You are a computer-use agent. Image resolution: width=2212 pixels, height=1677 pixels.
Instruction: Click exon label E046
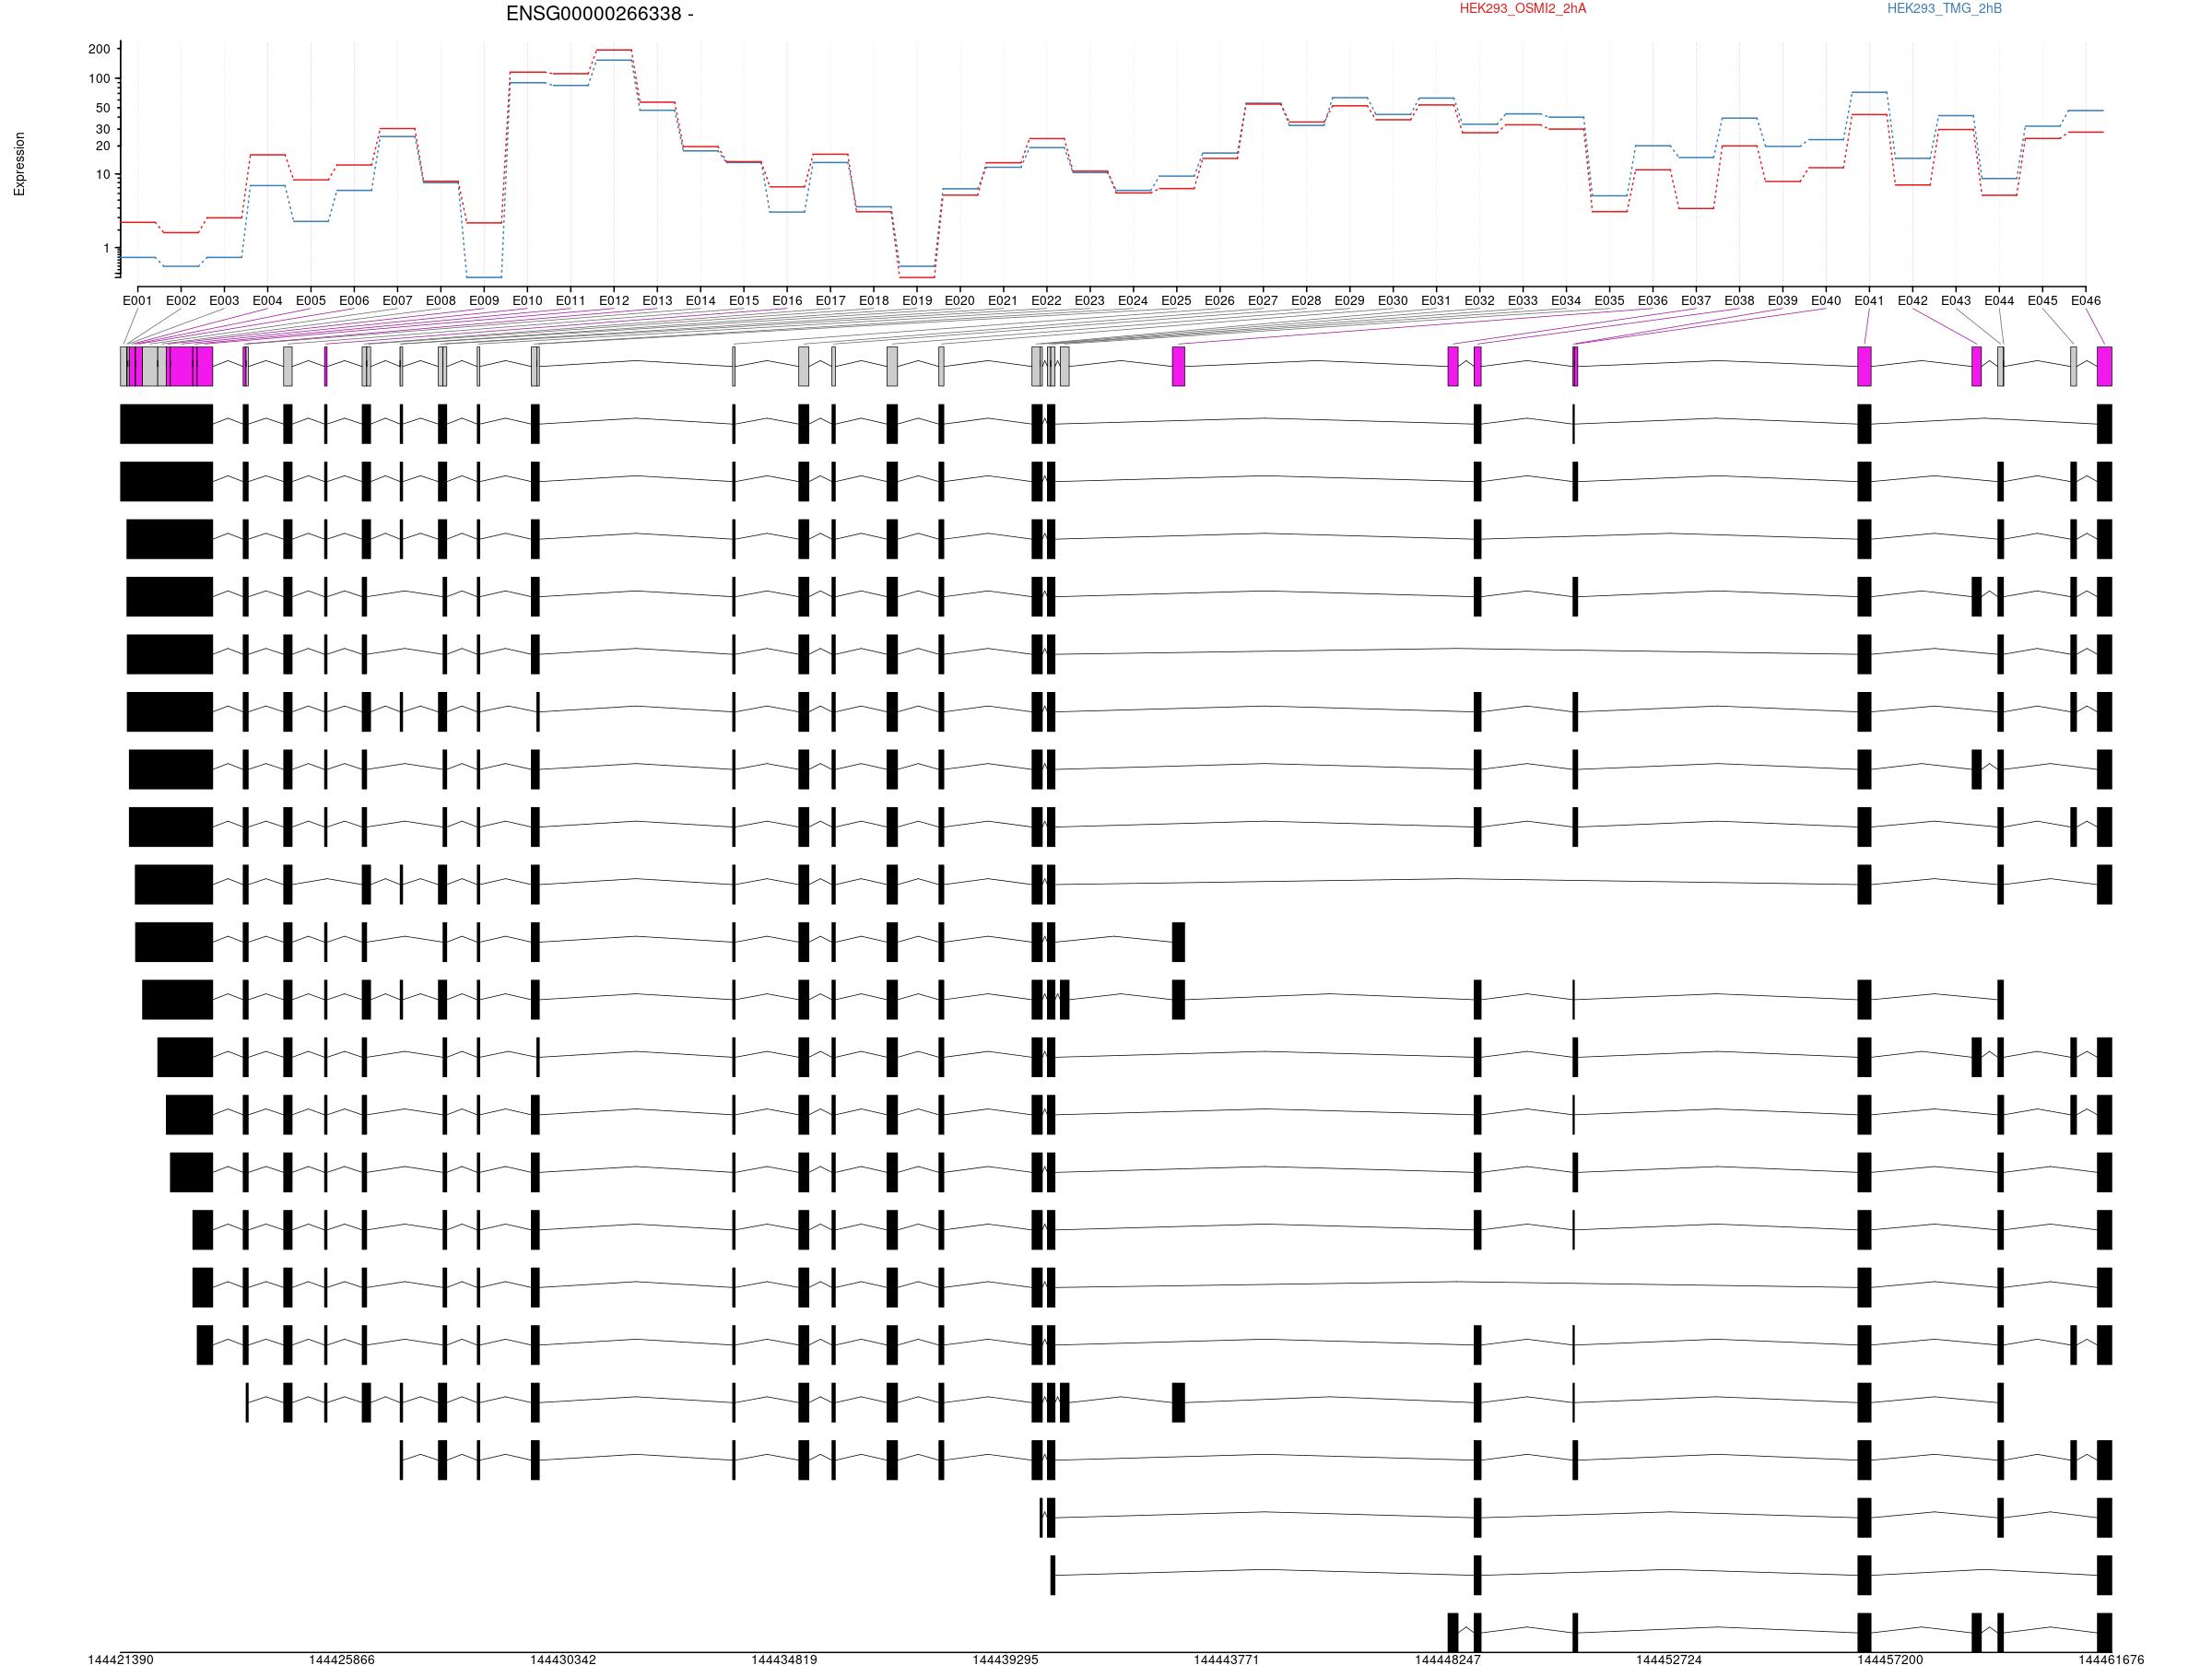click(2086, 300)
